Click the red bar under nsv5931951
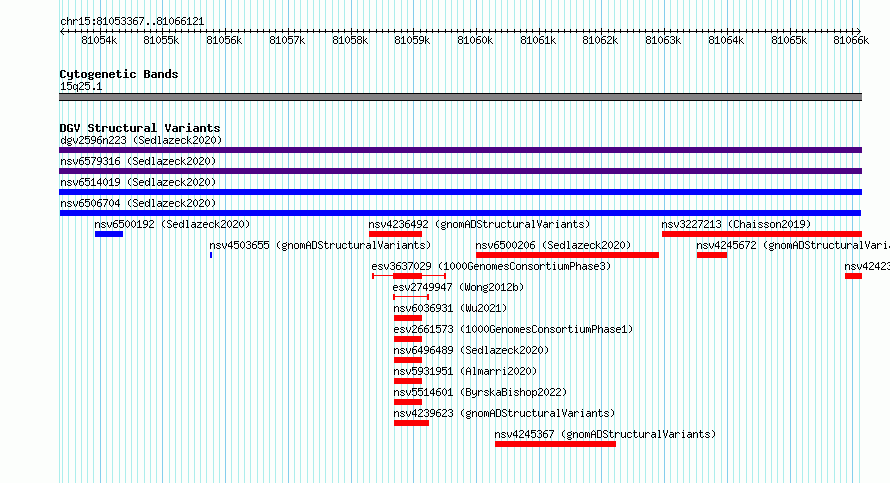The height and width of the screenshot is (483, 890). pyautogui.click(x=408, y=381)
